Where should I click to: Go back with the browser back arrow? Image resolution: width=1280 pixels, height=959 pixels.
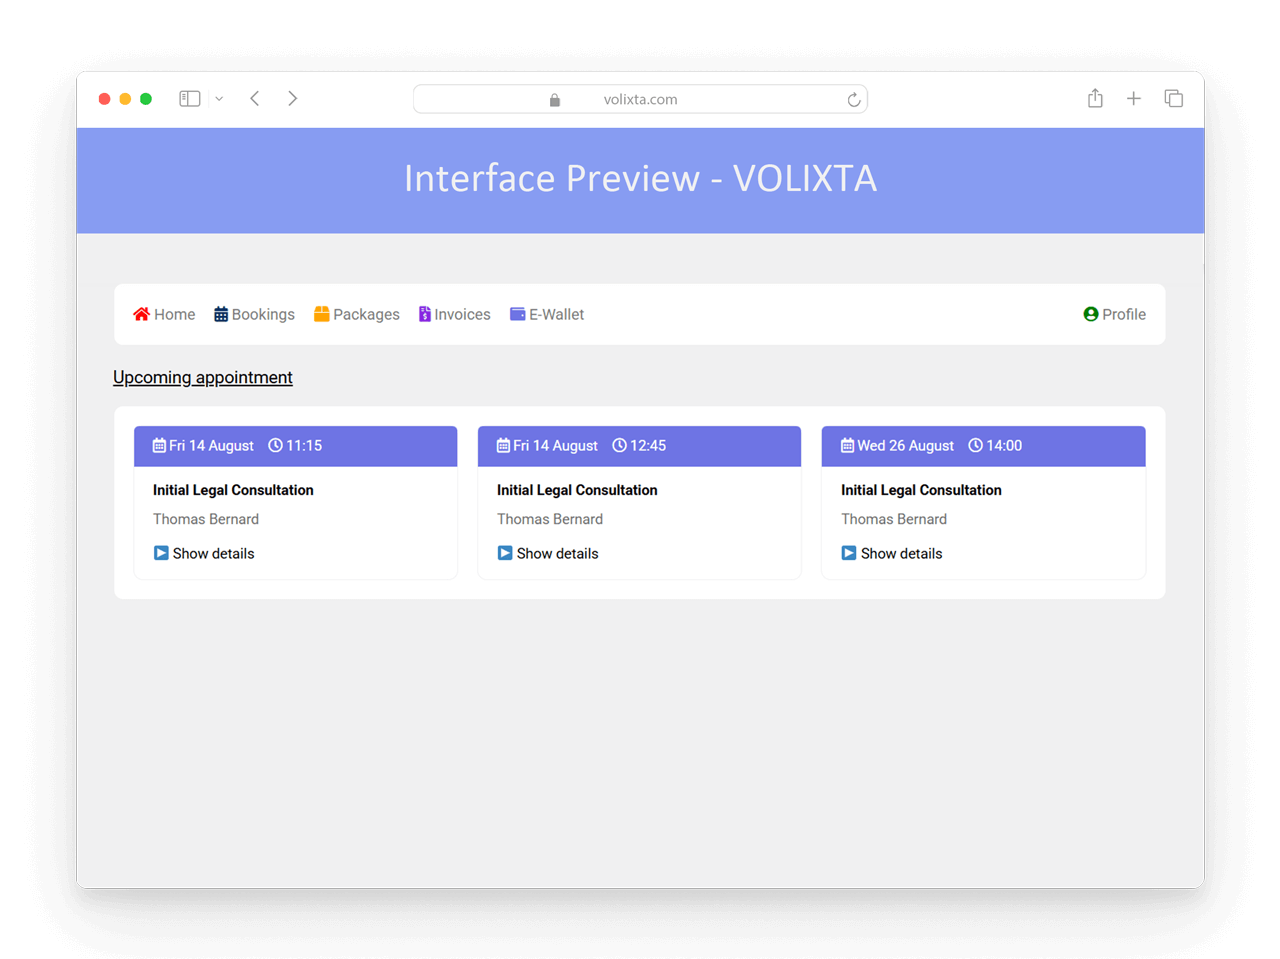click(255, 99)
